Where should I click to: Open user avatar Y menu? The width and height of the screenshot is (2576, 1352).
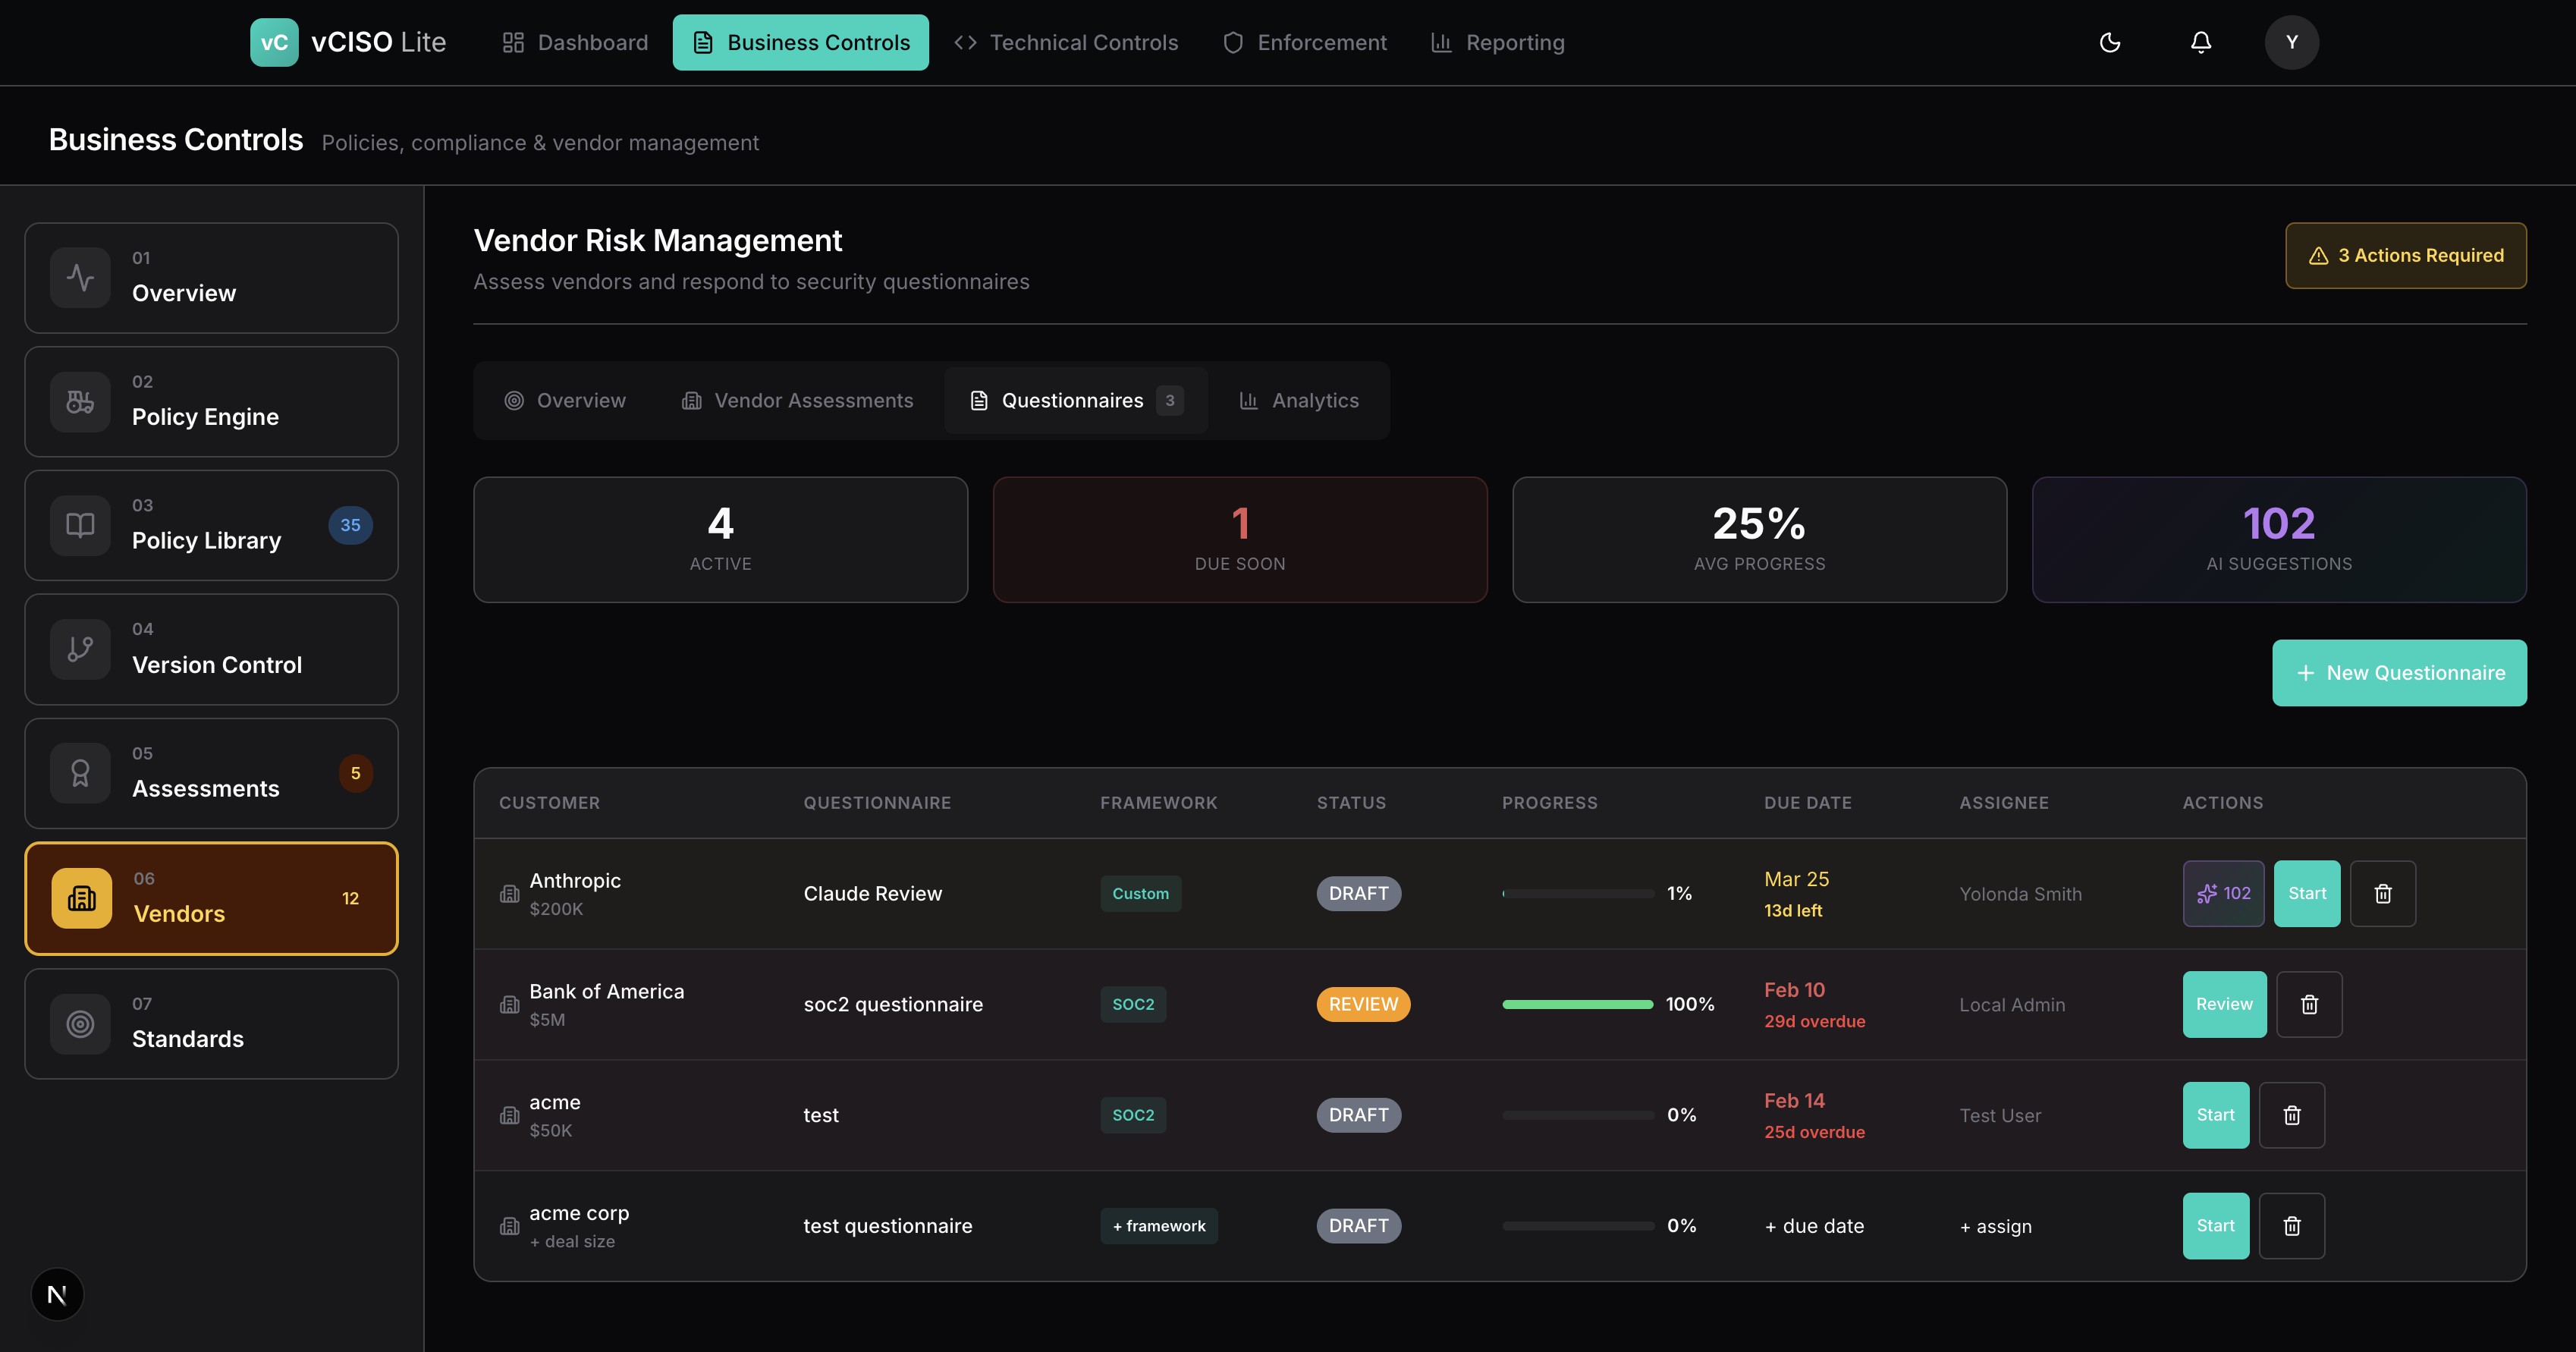2291,42
